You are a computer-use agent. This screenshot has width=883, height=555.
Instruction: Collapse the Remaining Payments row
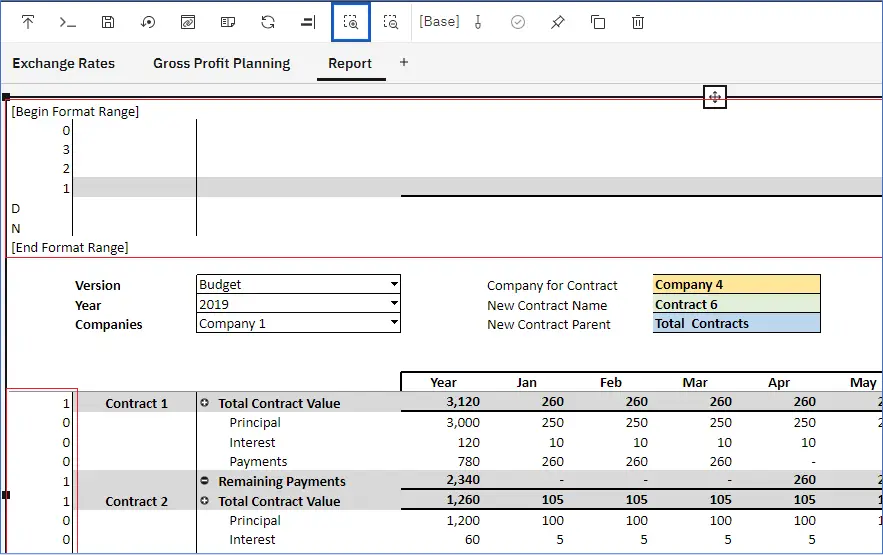[x=205, y=481]
